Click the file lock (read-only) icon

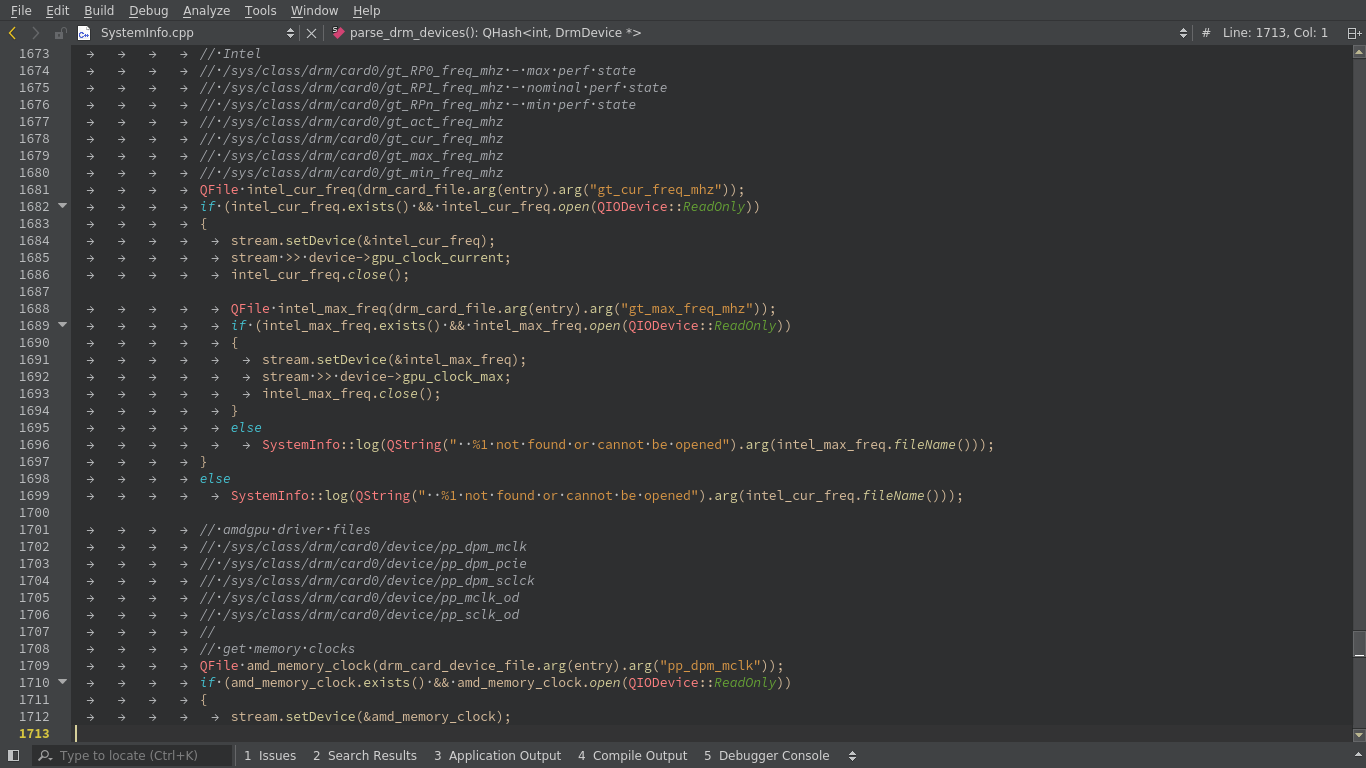click(x=60, y=33)
